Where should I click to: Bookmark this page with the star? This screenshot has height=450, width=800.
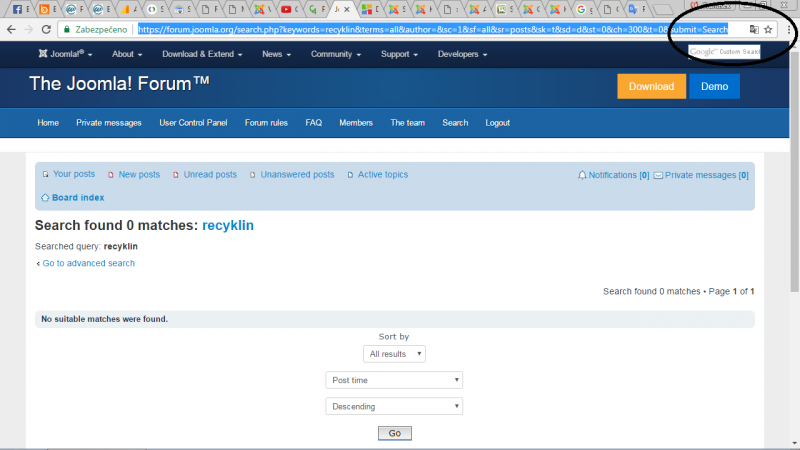(768, 30)
